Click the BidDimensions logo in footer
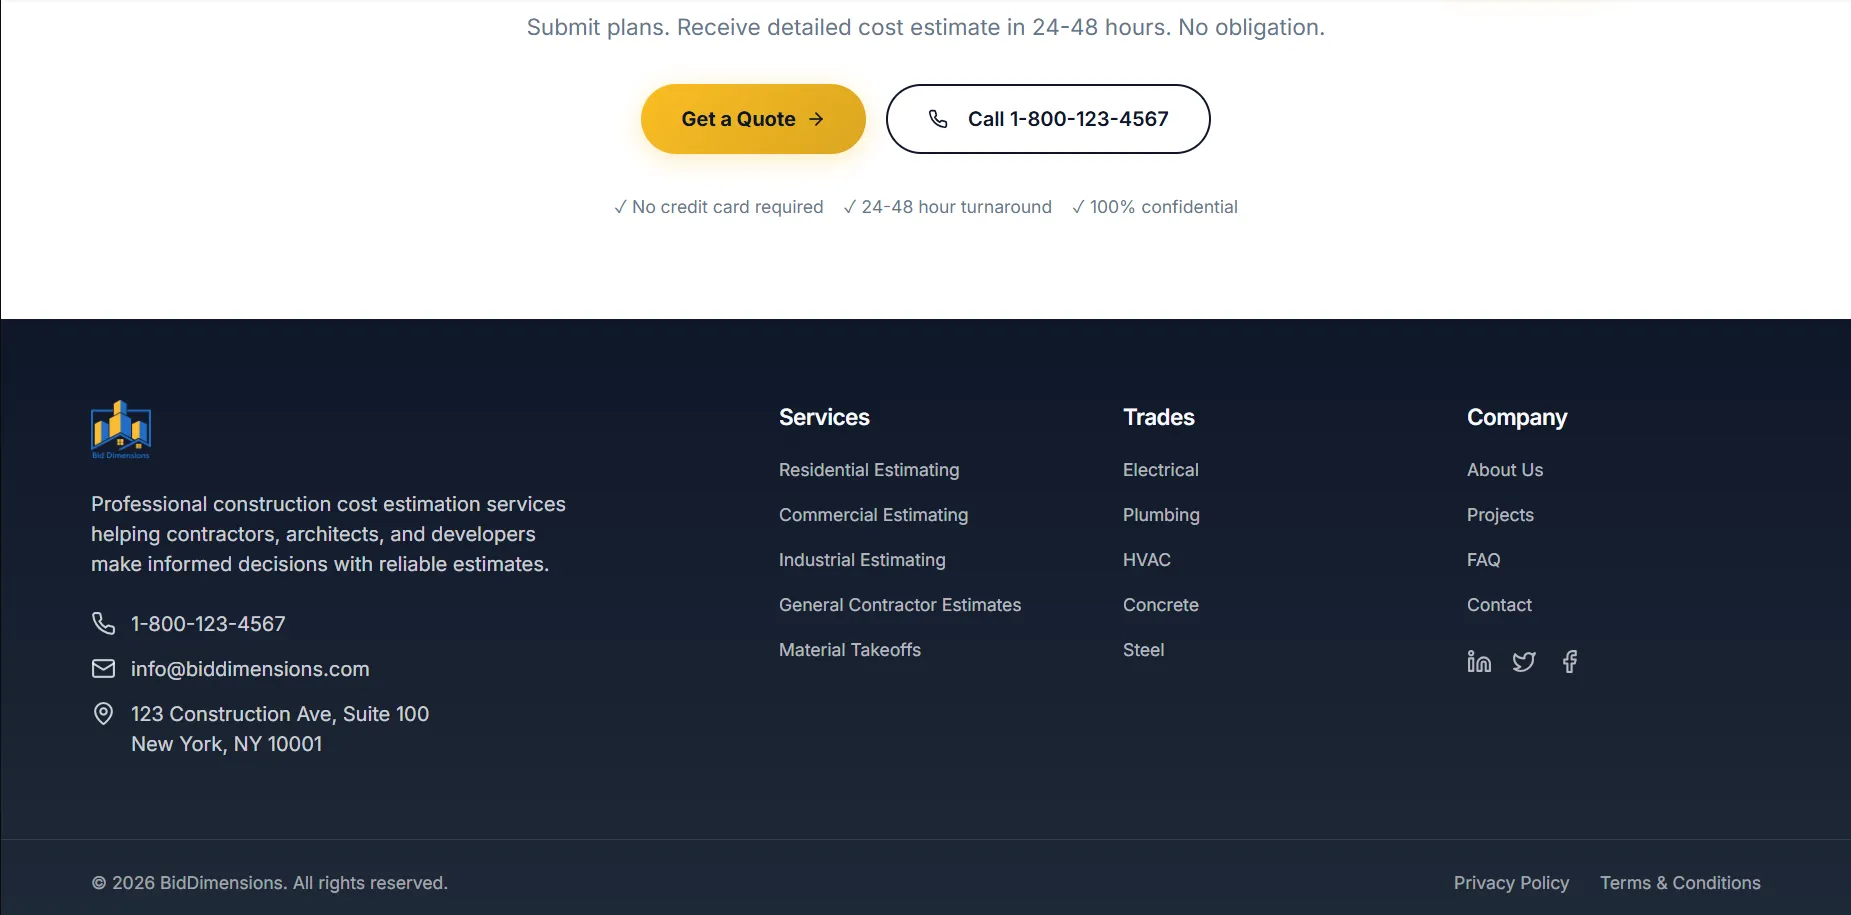Image resolution: width=1851 pixels, height=915 pixels. click(121, 429)
